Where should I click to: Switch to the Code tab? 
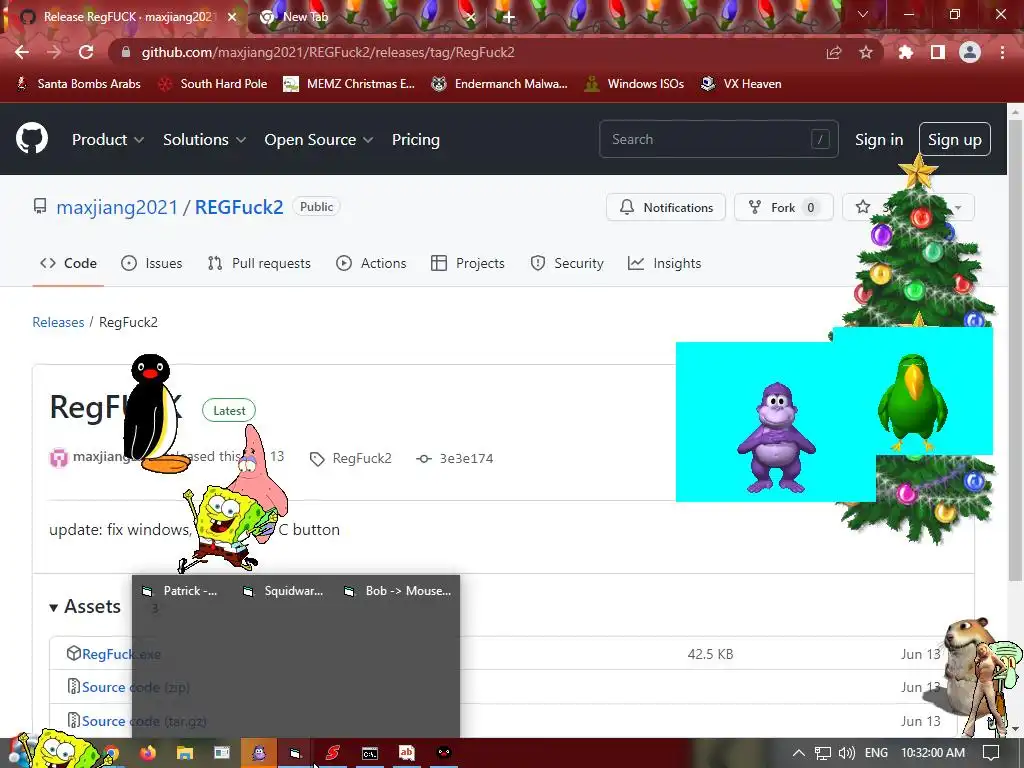68,263
